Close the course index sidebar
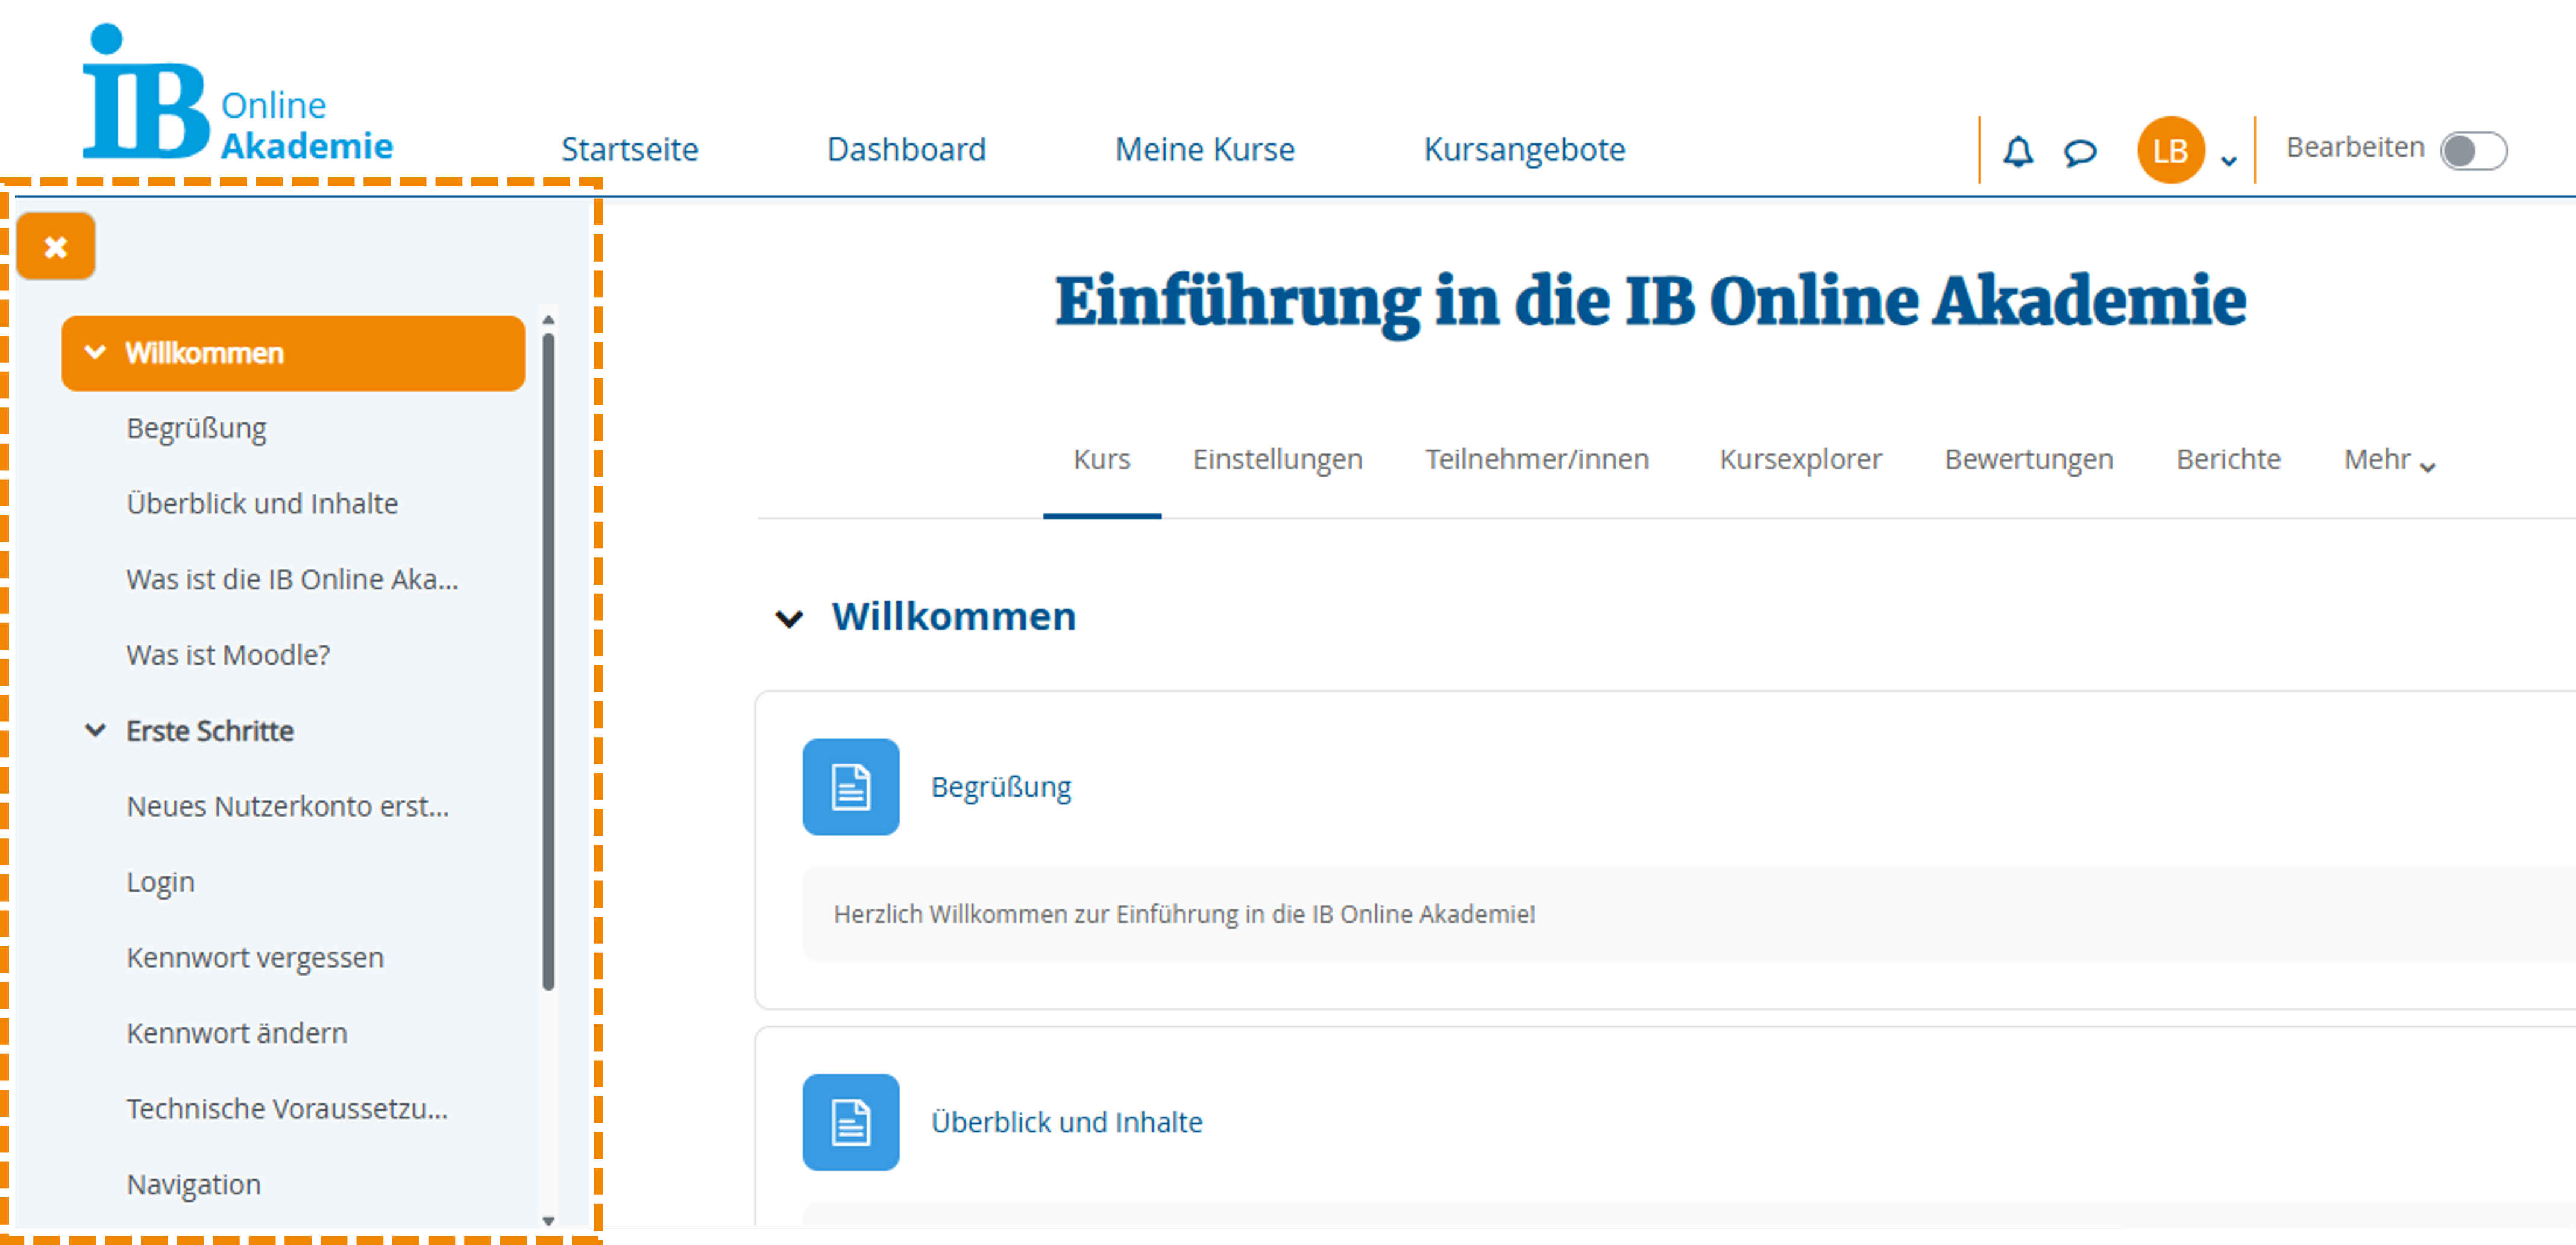This screenshot has height=1245, width=2576. [x=55, y=246]
